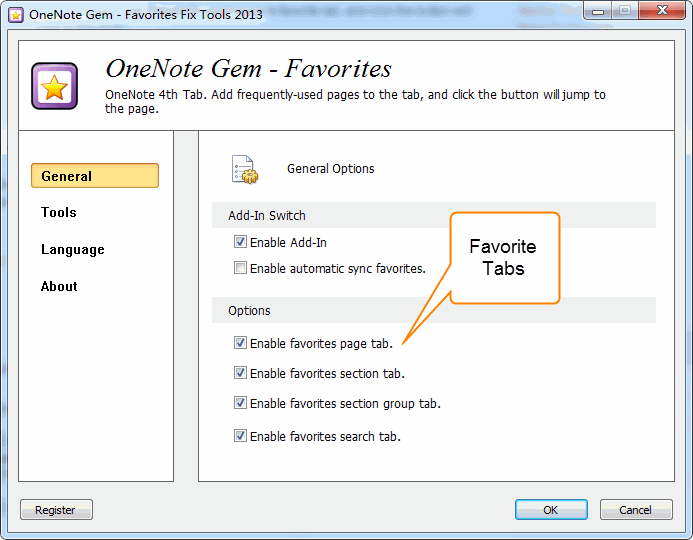This screenshot has height=540, width=693.
Task: Close the Favorites Fix Tools window
Action: pos(662,10)
